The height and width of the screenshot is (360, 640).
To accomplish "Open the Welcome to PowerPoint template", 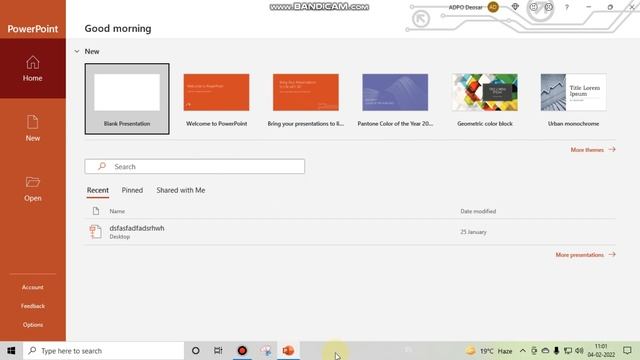I will tap(216, 100).
